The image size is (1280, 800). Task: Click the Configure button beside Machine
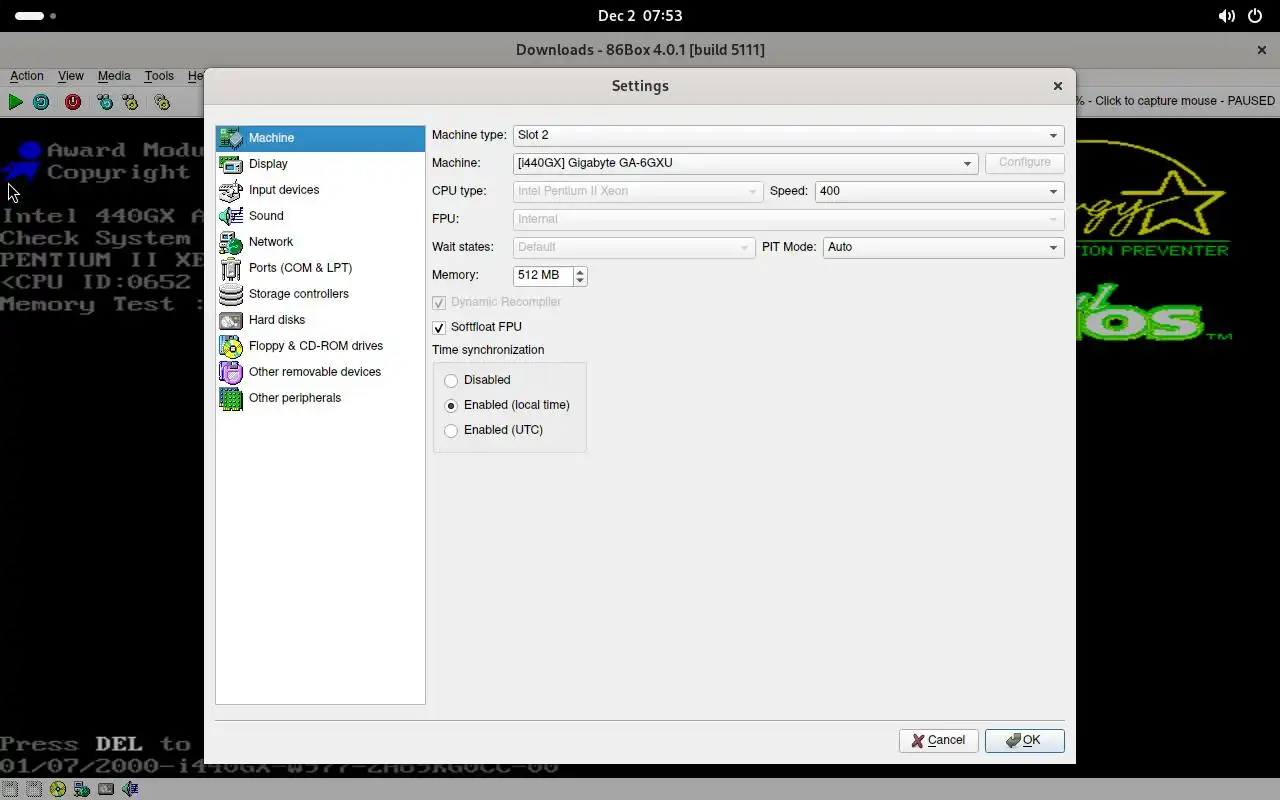tap(1024, 163)
